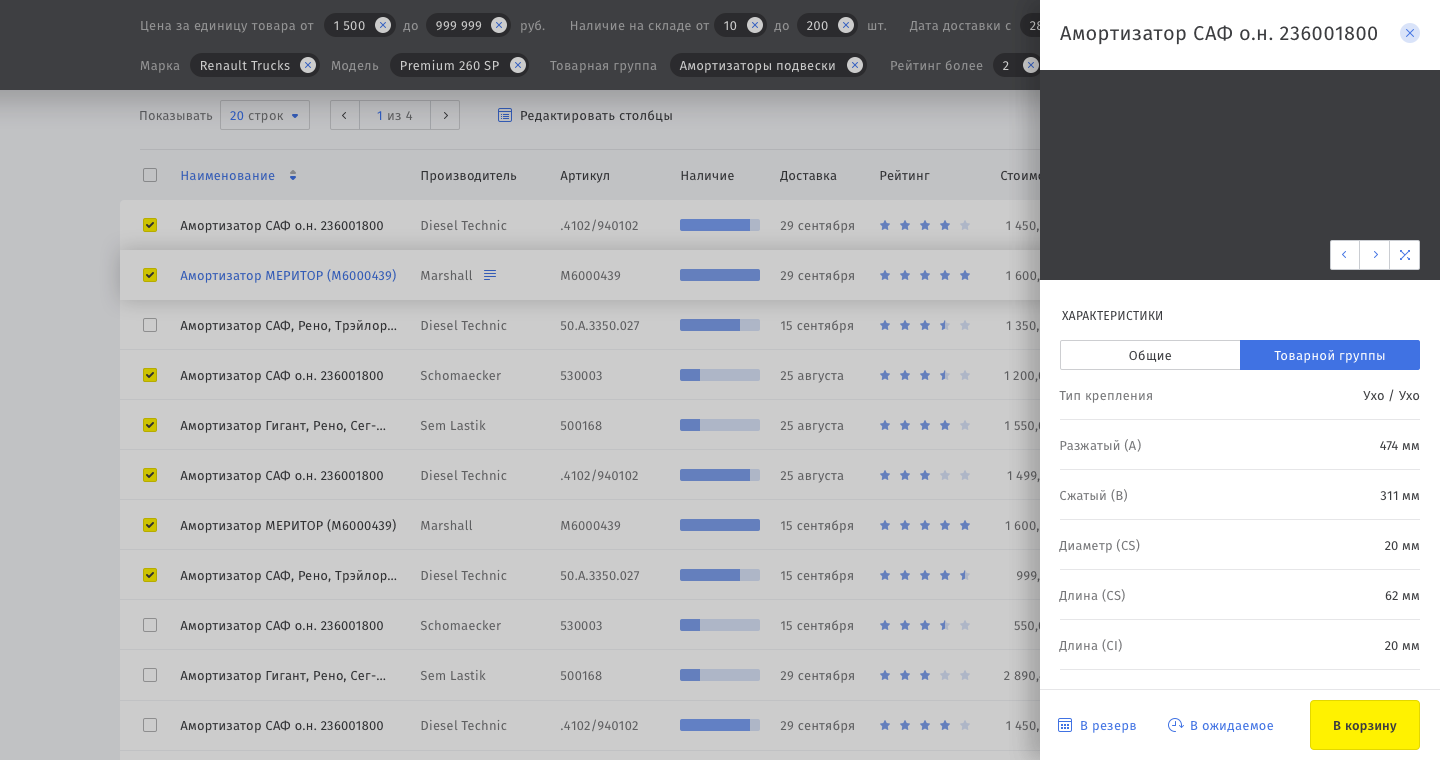Check Schomaecker 15 сентября row checkbox

[150, 625]
